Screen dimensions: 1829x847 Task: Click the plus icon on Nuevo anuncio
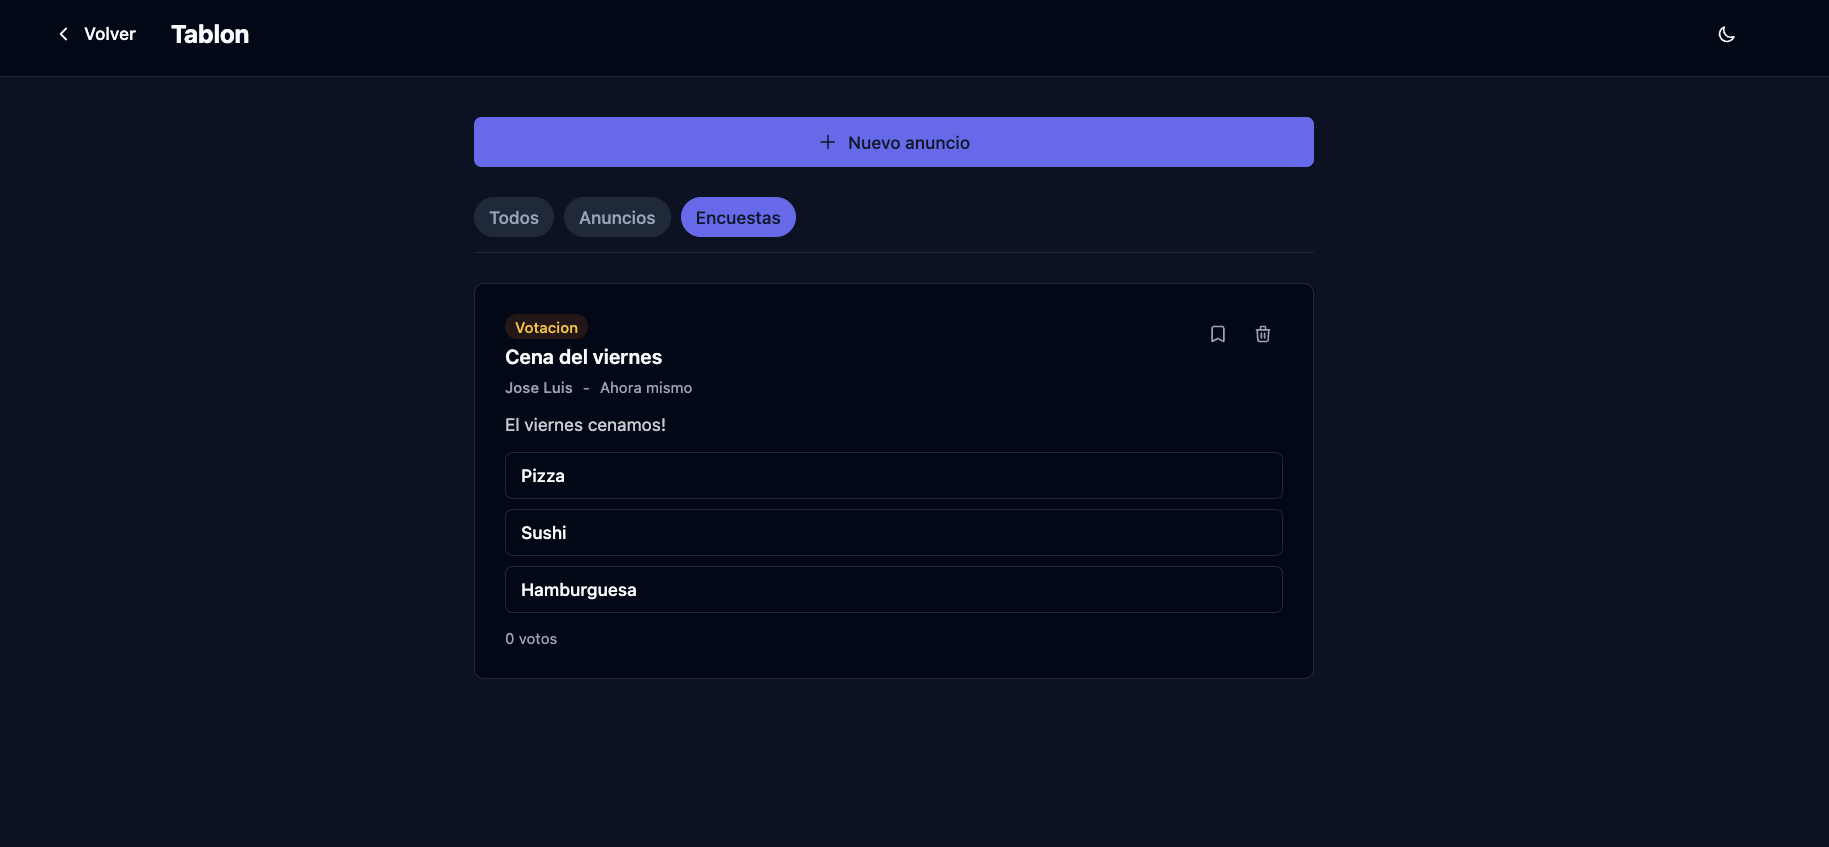tap(828, 142)
